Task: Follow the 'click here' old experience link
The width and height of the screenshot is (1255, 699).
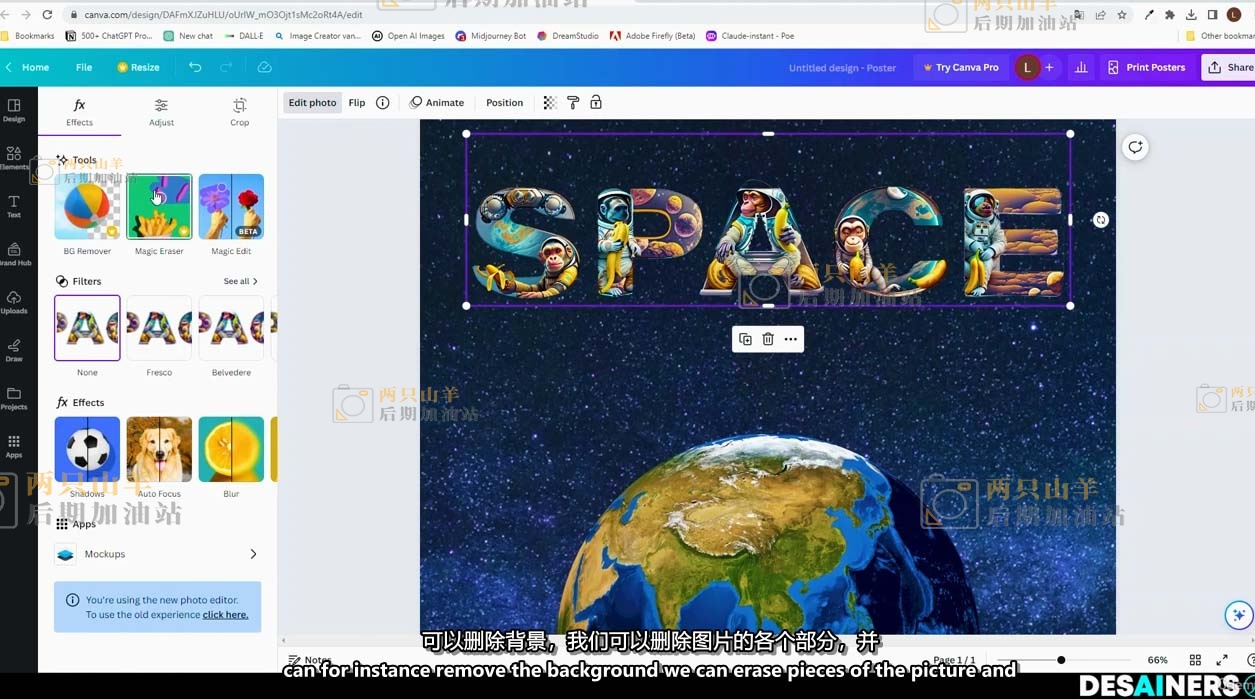Action: (x=225, y=615)
